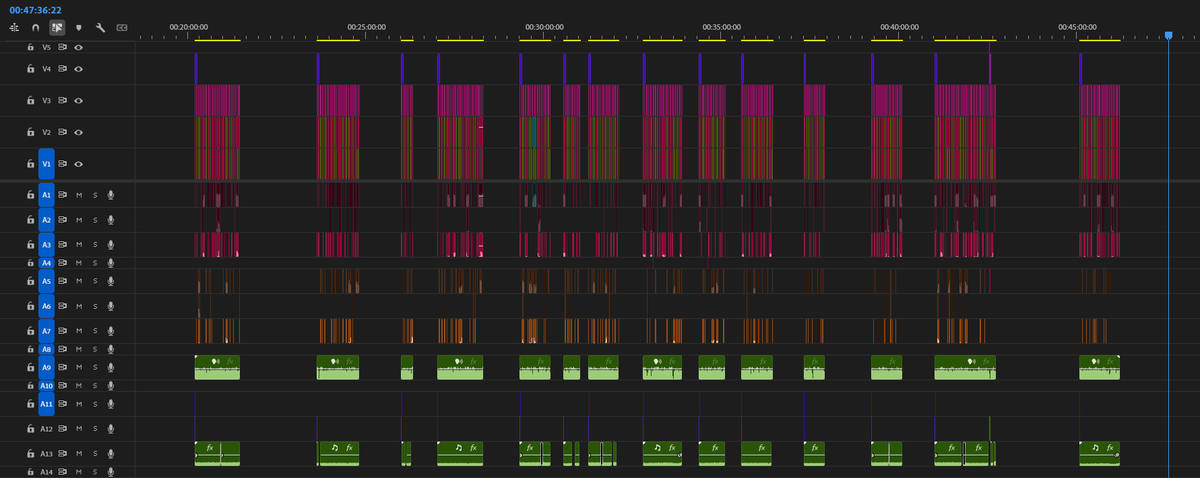
Task: Toggle sync lock on track A3
Action: pyautogui.click(x=62, y=244)
